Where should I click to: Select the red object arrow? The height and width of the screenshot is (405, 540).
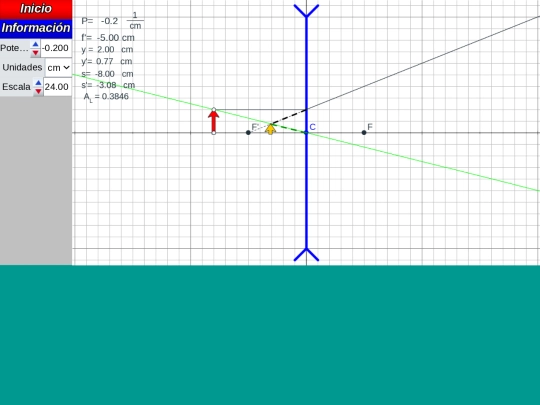tap(214, 121)
